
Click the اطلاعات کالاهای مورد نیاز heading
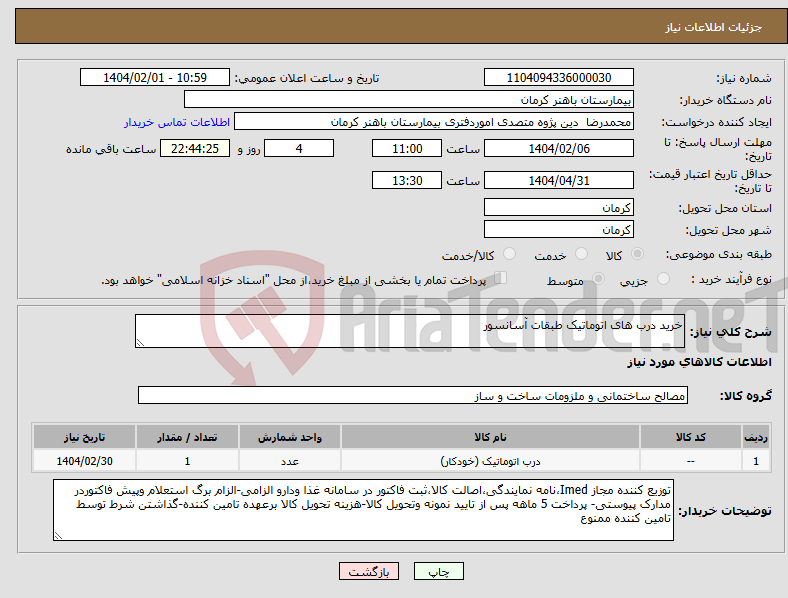pyautogui.click(x=699, y=362)
